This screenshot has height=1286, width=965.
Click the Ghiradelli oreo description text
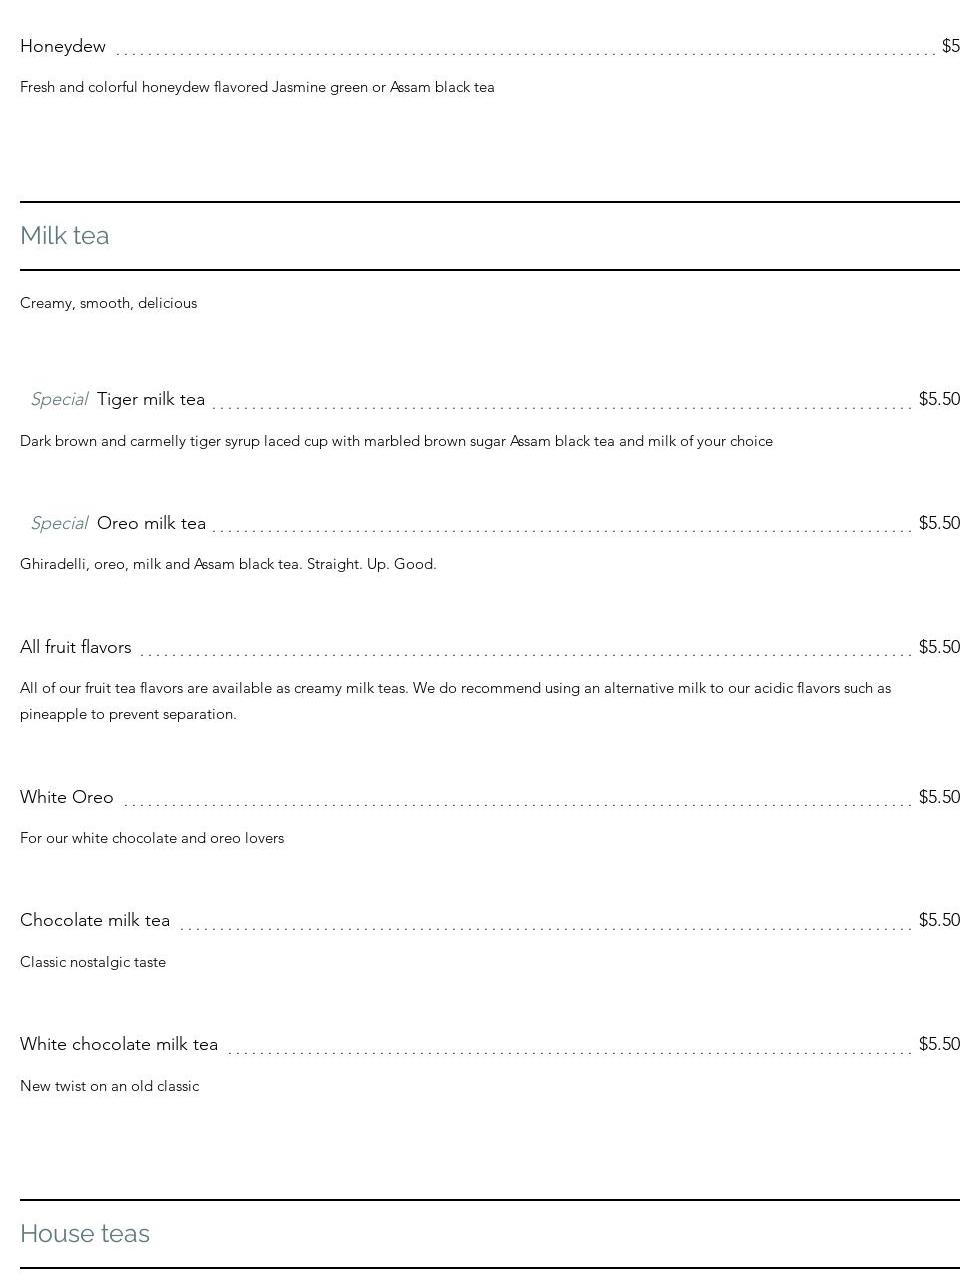click(228, 564)
